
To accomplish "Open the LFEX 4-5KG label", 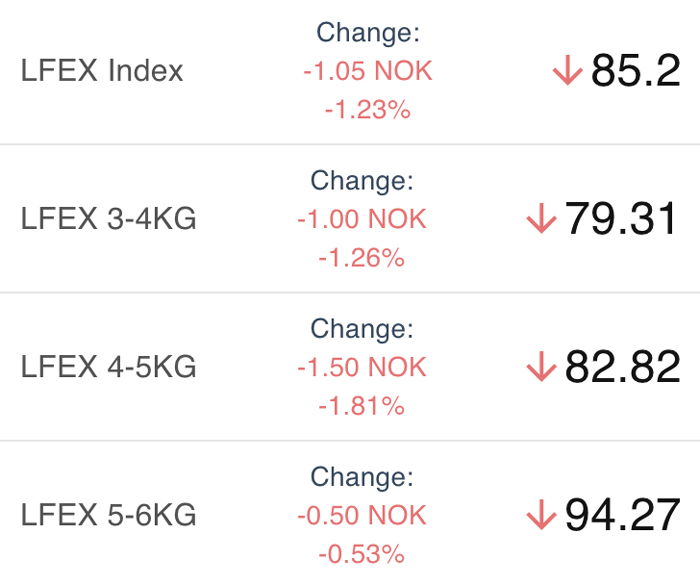I will click(x=108, y=367).
